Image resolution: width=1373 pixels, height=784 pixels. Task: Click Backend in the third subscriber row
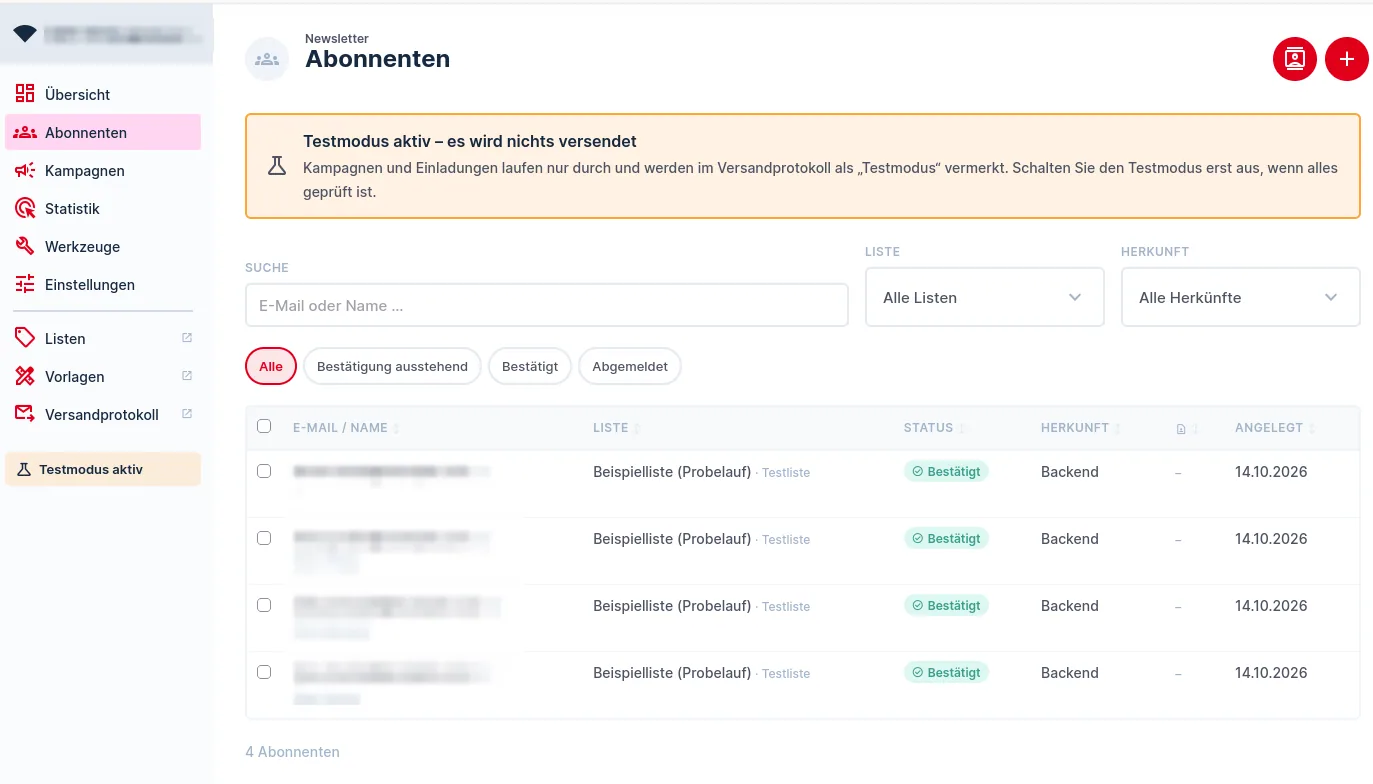pos(1070,606)
